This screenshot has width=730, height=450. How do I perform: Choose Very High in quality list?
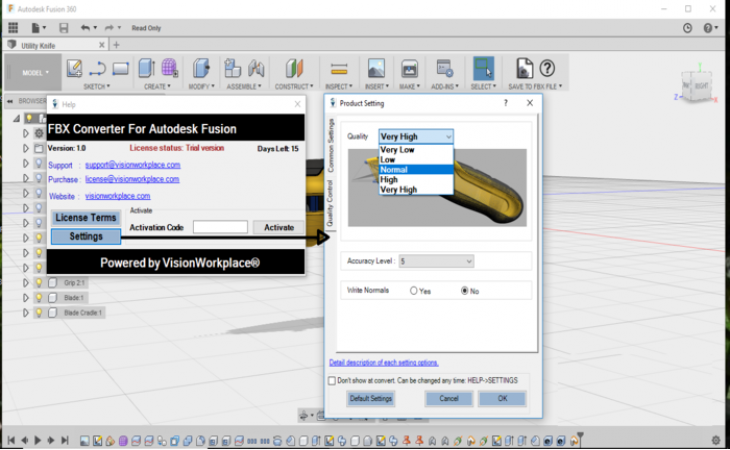[x=416, y=189]
